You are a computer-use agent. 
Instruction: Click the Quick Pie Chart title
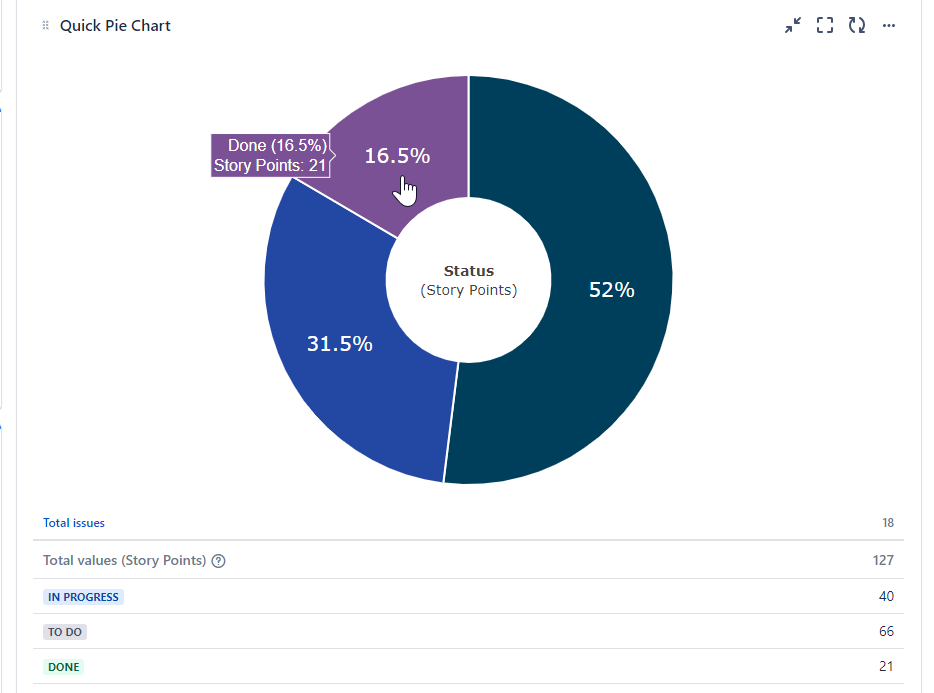[115, 25]
